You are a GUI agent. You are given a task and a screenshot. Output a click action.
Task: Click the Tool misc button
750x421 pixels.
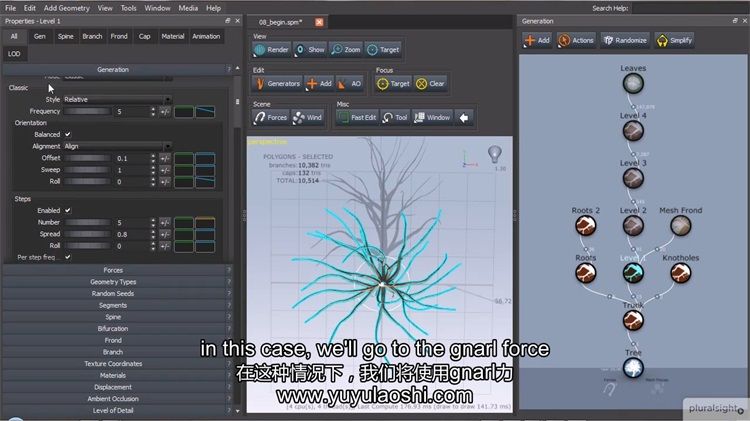coord(395,118)
